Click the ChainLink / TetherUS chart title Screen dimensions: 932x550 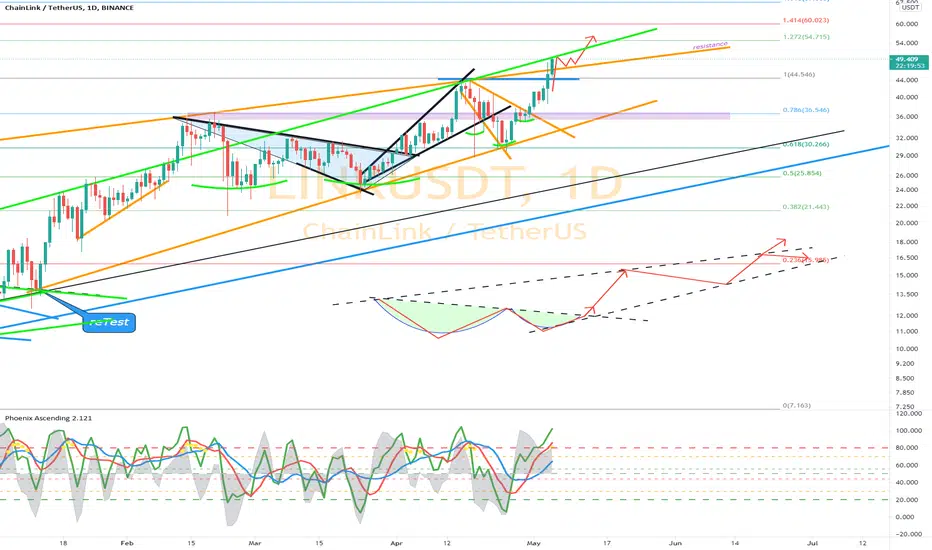(69, 8)
